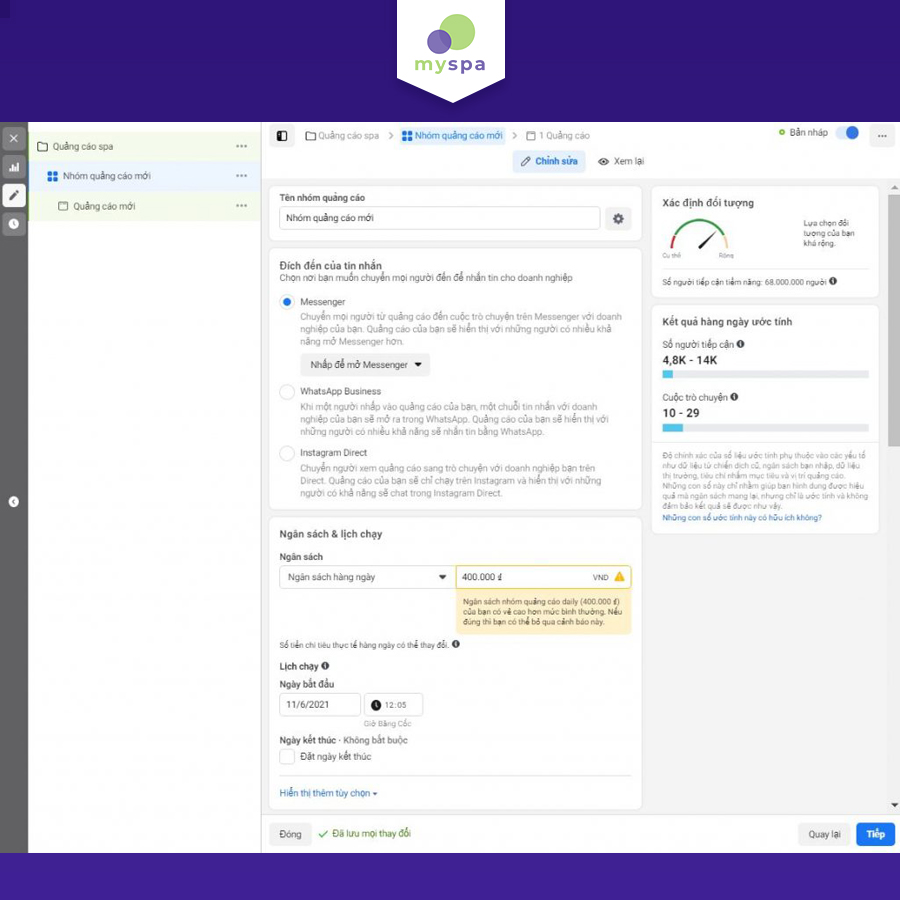Open the more options for Nhóm quảng cáo mới
This screenshot has height=900, width=900.
tap(242, 176)
